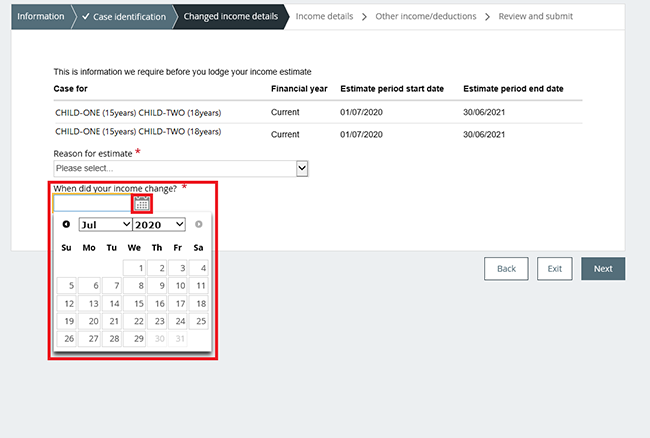Choose day 28 in the calendar
This screenshot has width=650, height=438.
tap(111, 339)
